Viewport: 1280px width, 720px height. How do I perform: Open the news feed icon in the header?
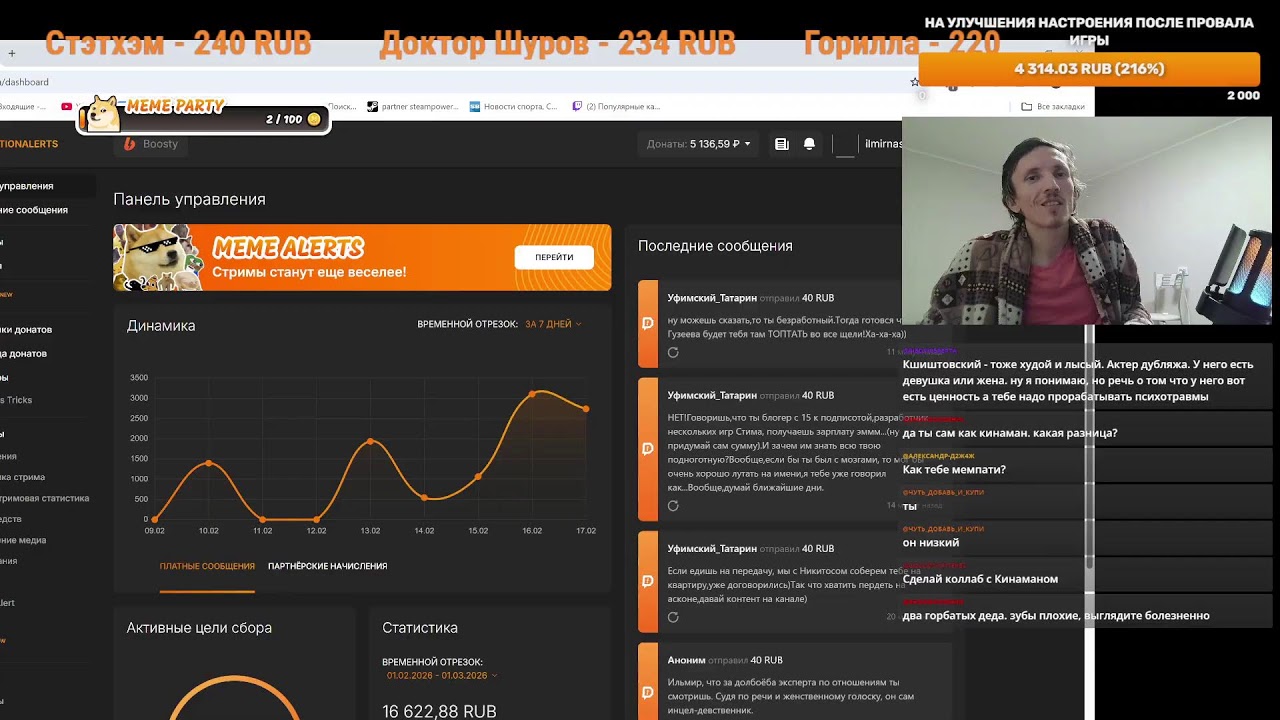(782, 144)
